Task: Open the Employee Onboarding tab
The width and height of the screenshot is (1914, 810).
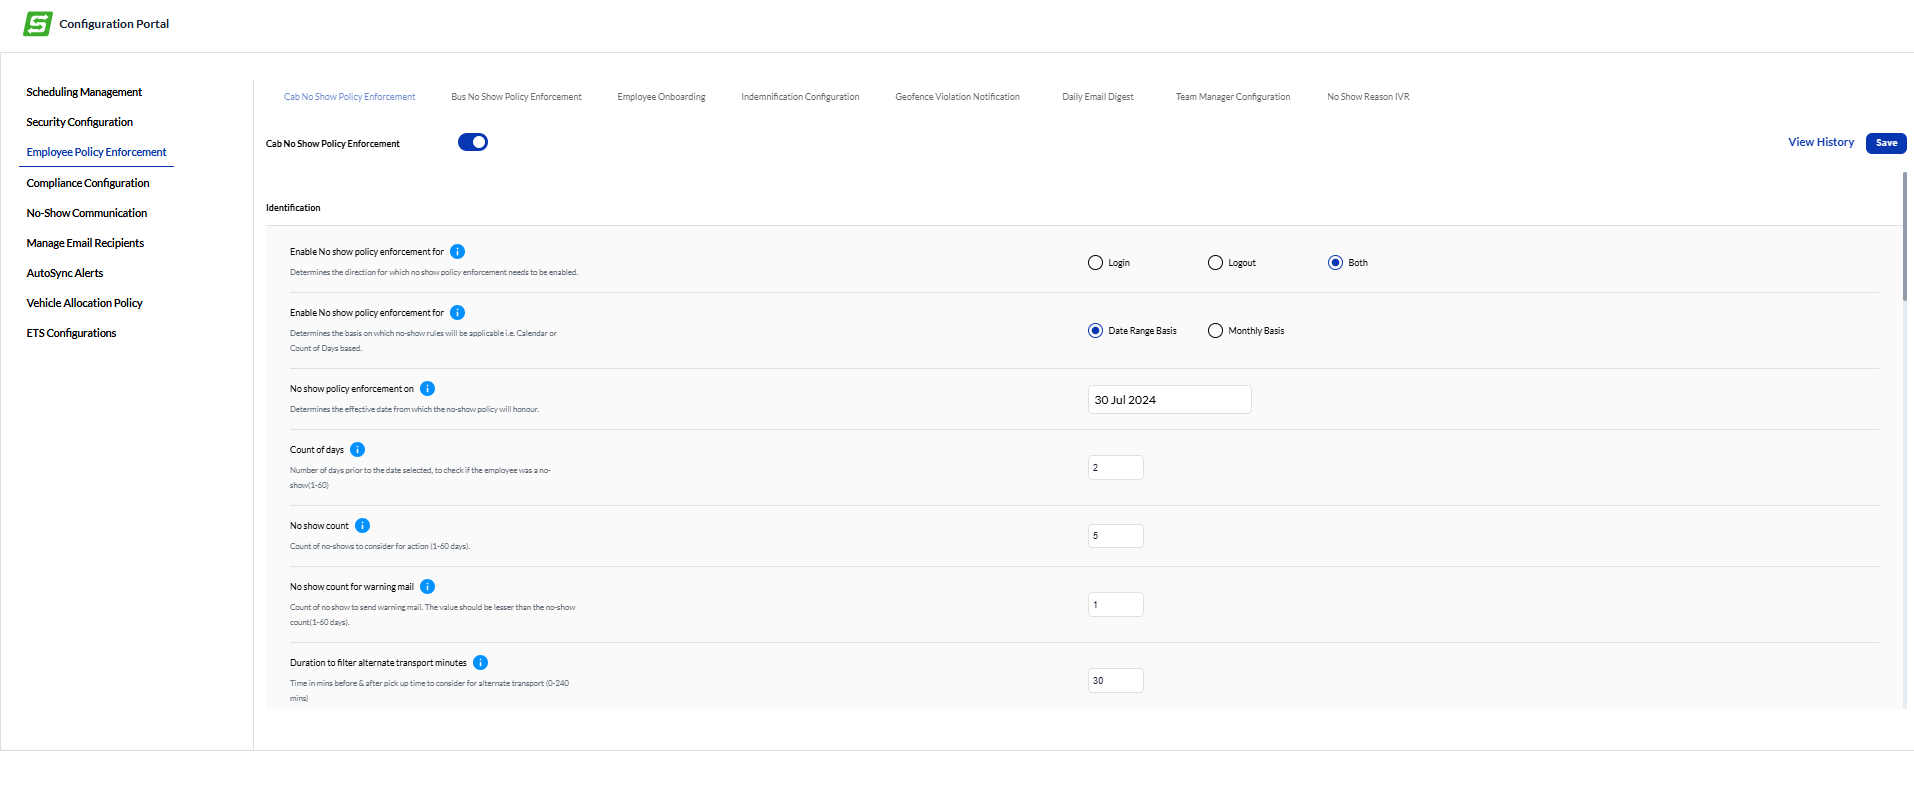Action: pos(661,97)
